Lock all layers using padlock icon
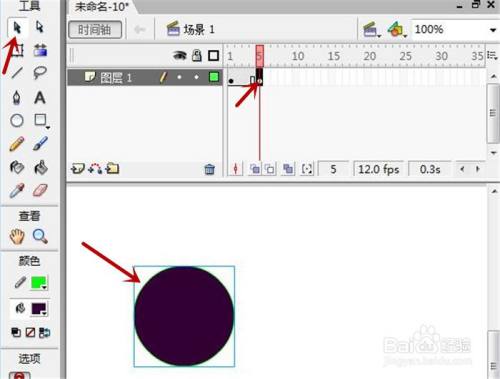Image resolution: width=500 pixels, height=379 pixels. [197, 55]
